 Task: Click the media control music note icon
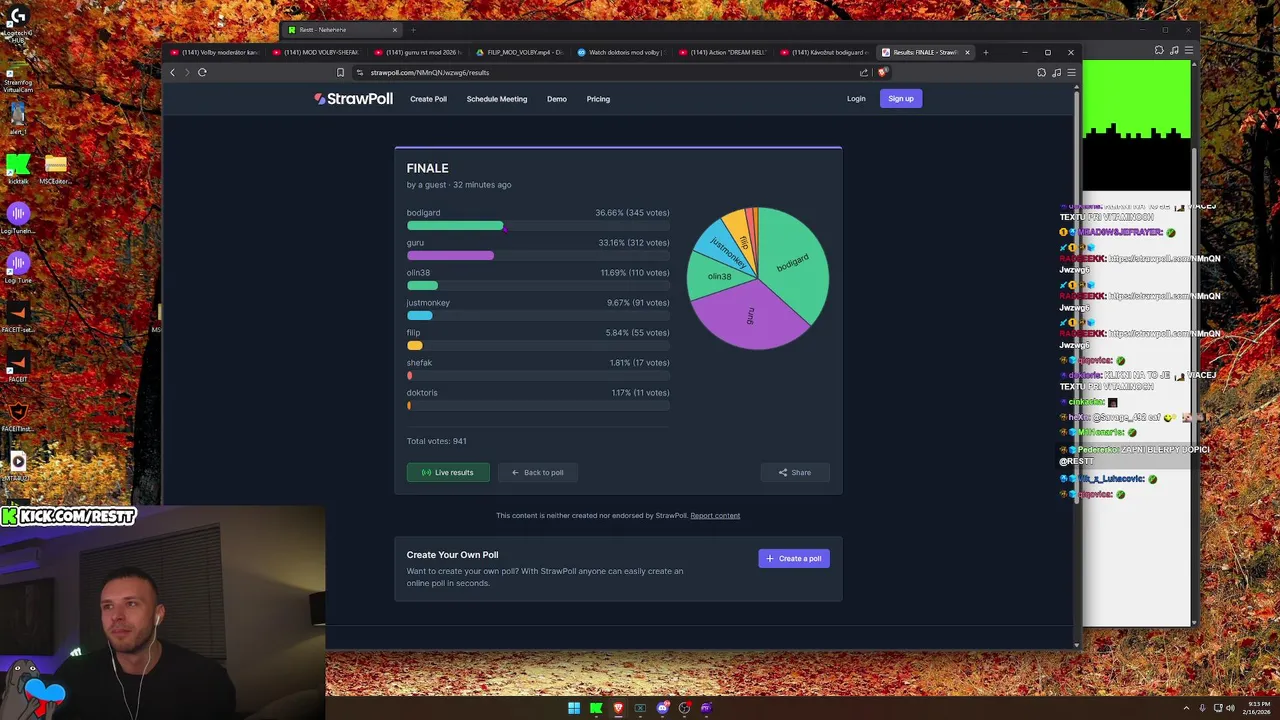point(1056,72)
